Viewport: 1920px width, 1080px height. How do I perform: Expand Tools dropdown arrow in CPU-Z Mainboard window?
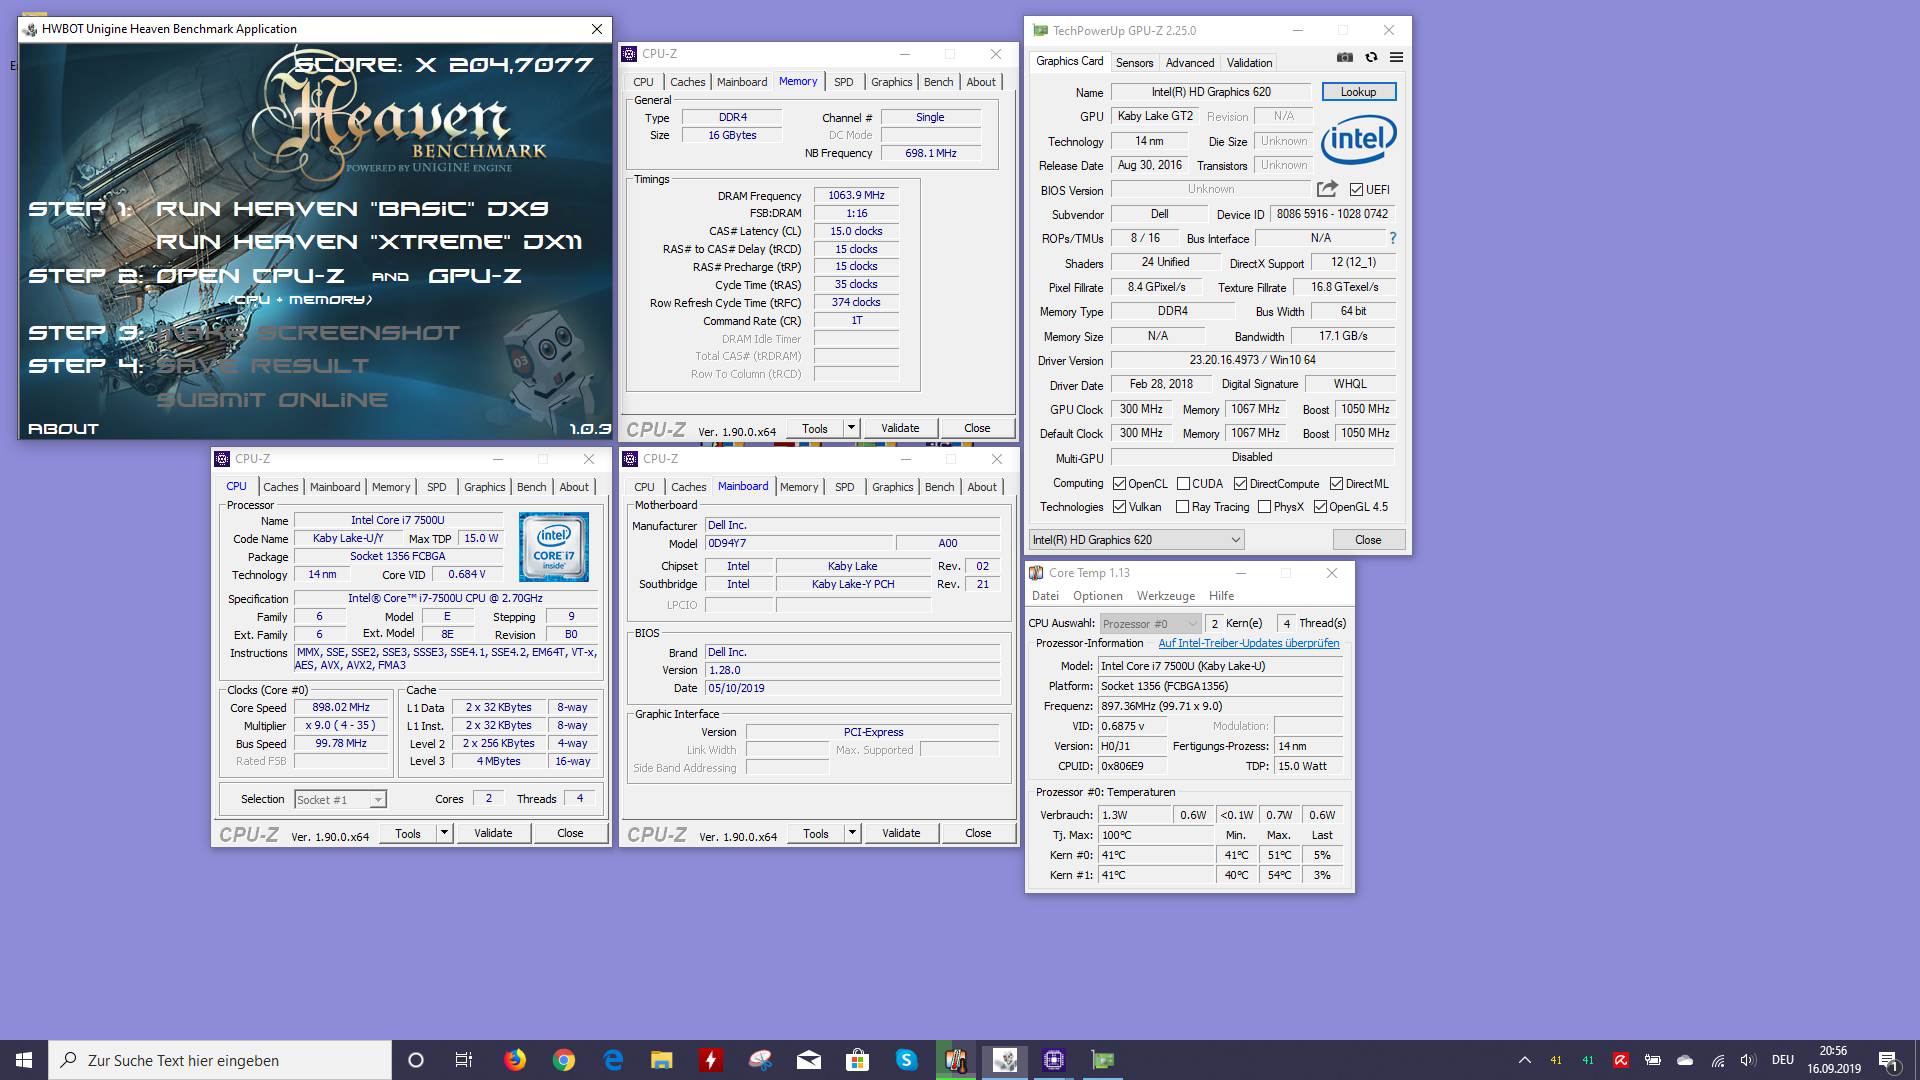pyautogui.click(x=852, y=833)
